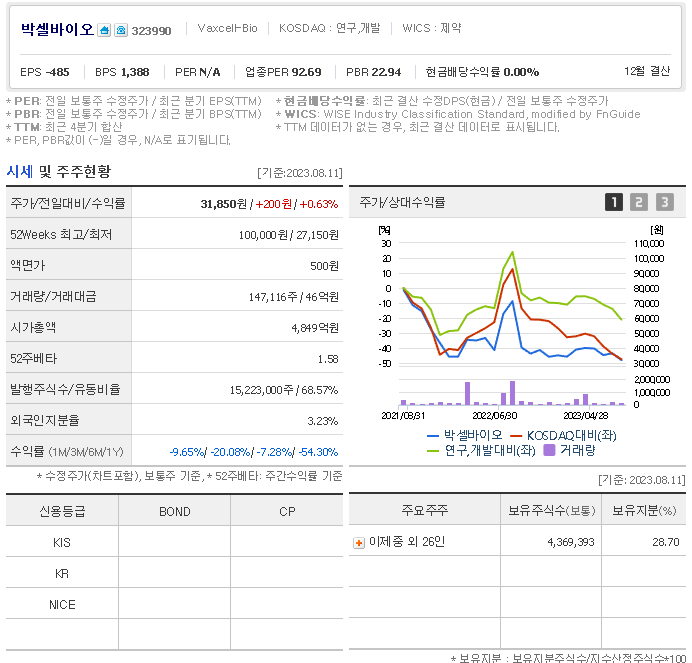Click the 수익률 (1M/3M/6M/1Y) row label
This screenshot has height=663, width=692.
(x=67, y=452)
